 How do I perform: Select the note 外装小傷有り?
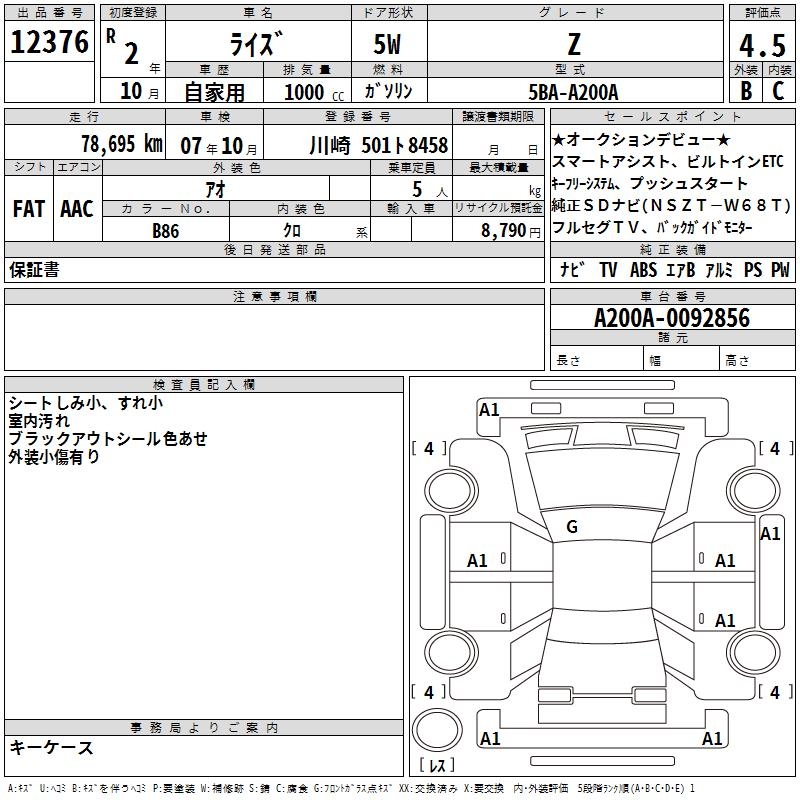(54, 457)
